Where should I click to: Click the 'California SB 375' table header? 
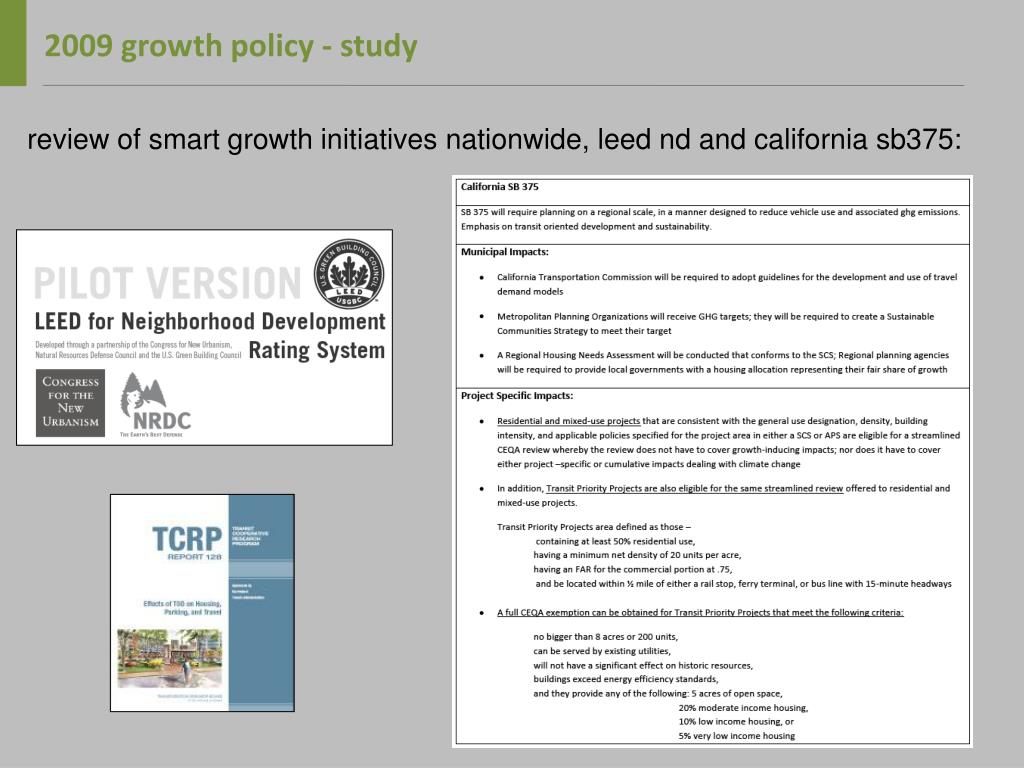[500, 187]
